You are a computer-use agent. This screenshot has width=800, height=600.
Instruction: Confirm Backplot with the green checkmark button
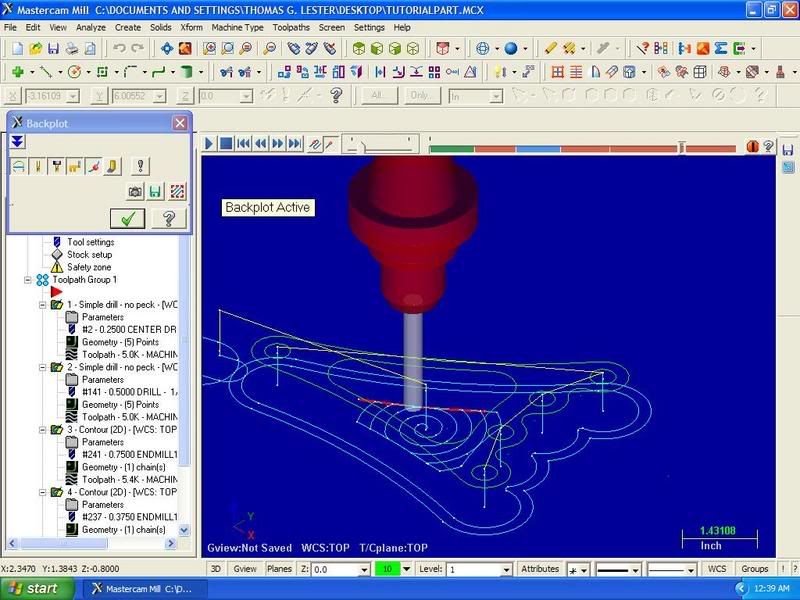(x=128, y=219)
